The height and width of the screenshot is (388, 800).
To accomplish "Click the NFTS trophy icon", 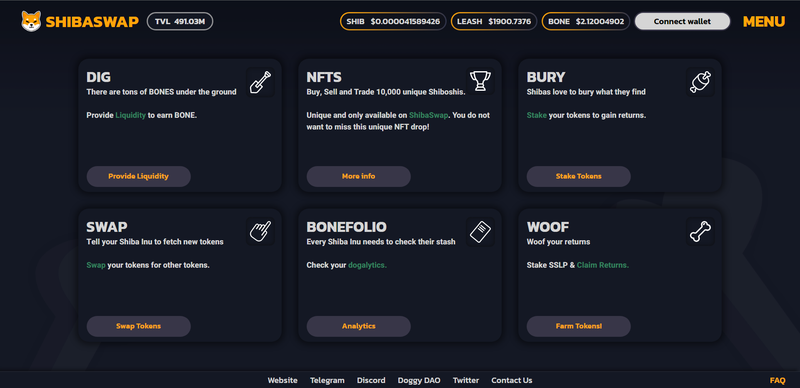I will 480,81.
